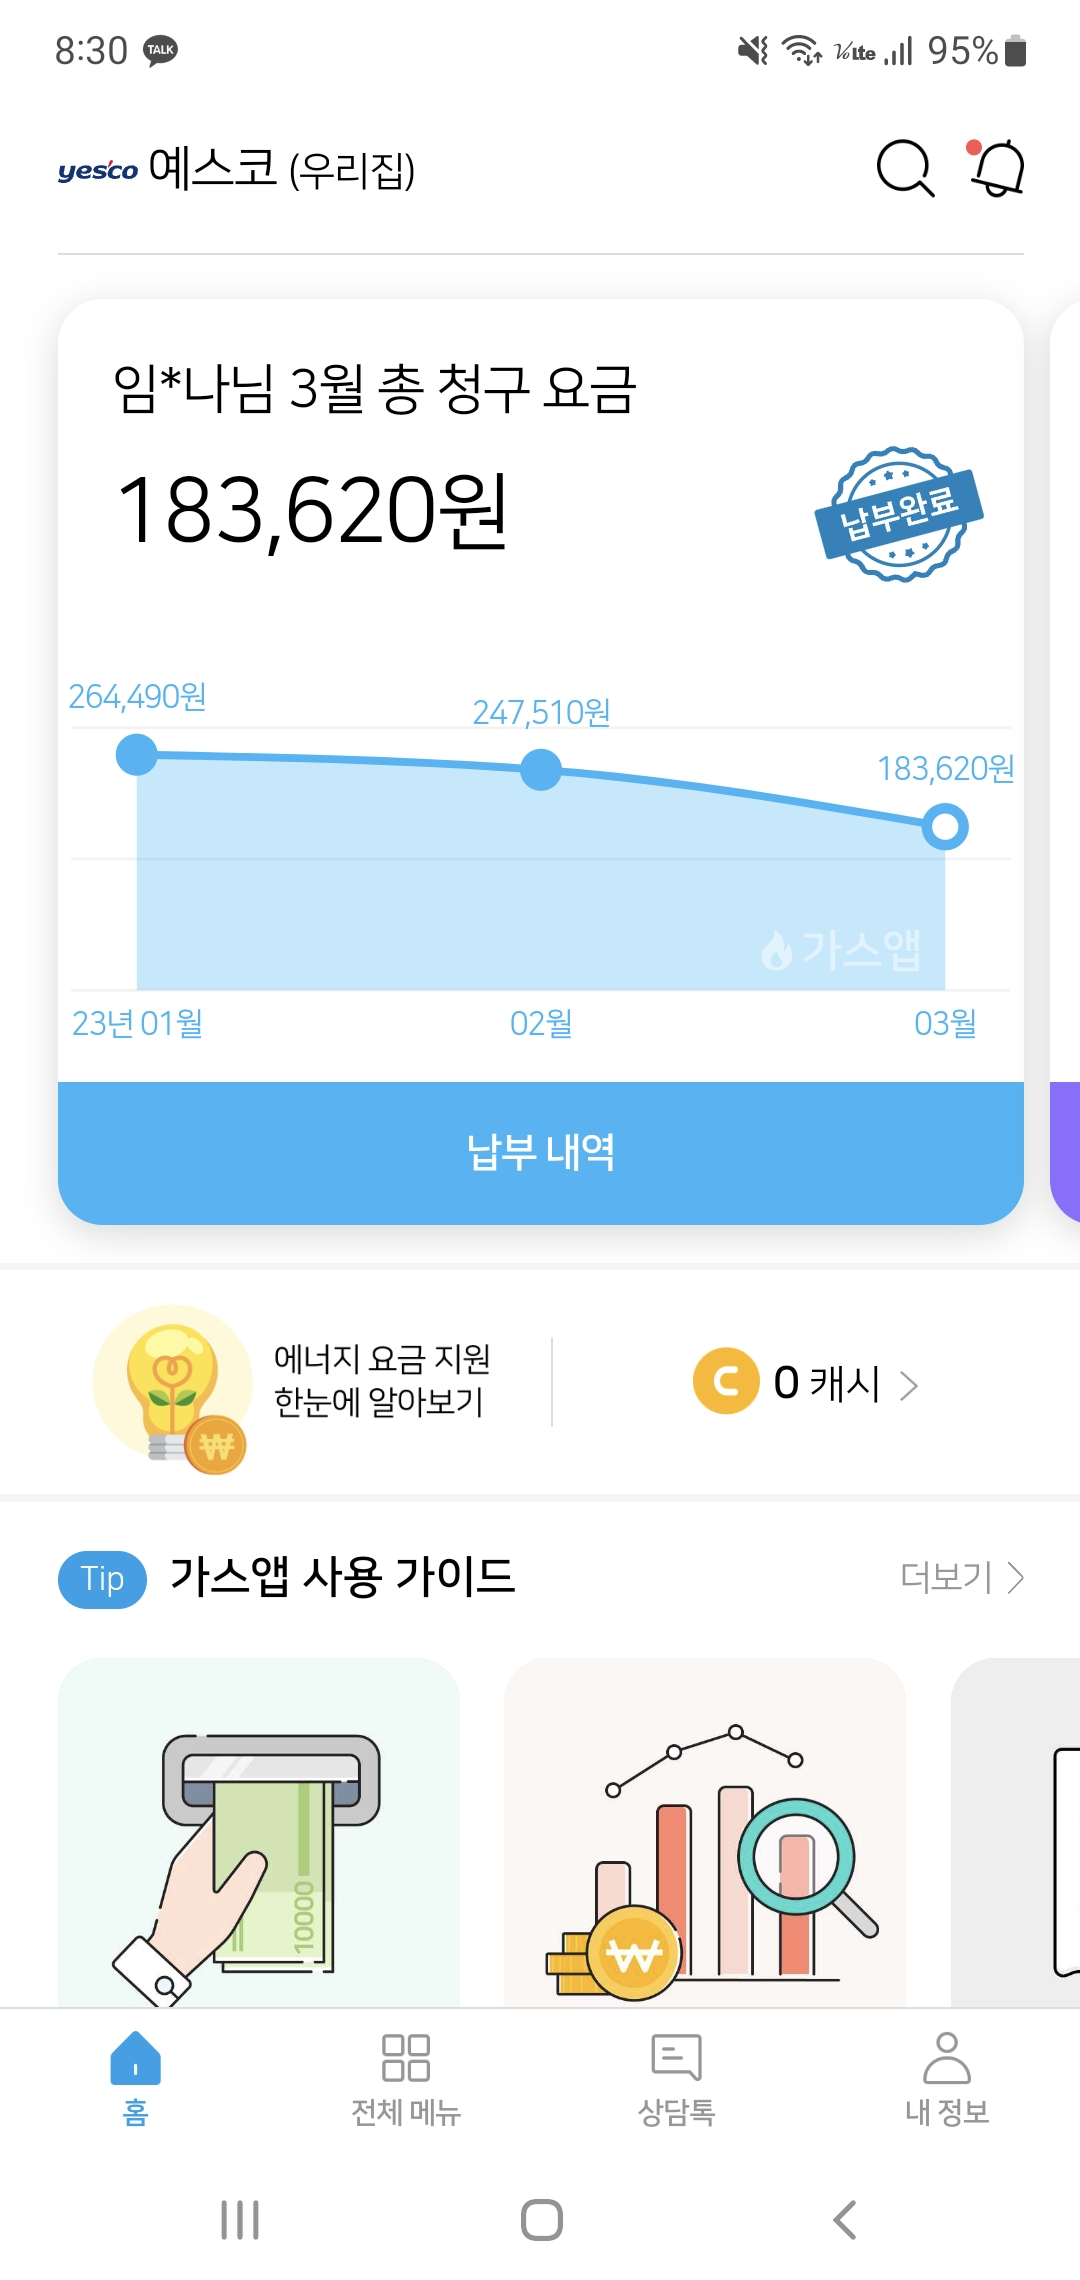Switch to the 홈 tab
This screenshot has width=1080, height=2280.
[135, 2077]
